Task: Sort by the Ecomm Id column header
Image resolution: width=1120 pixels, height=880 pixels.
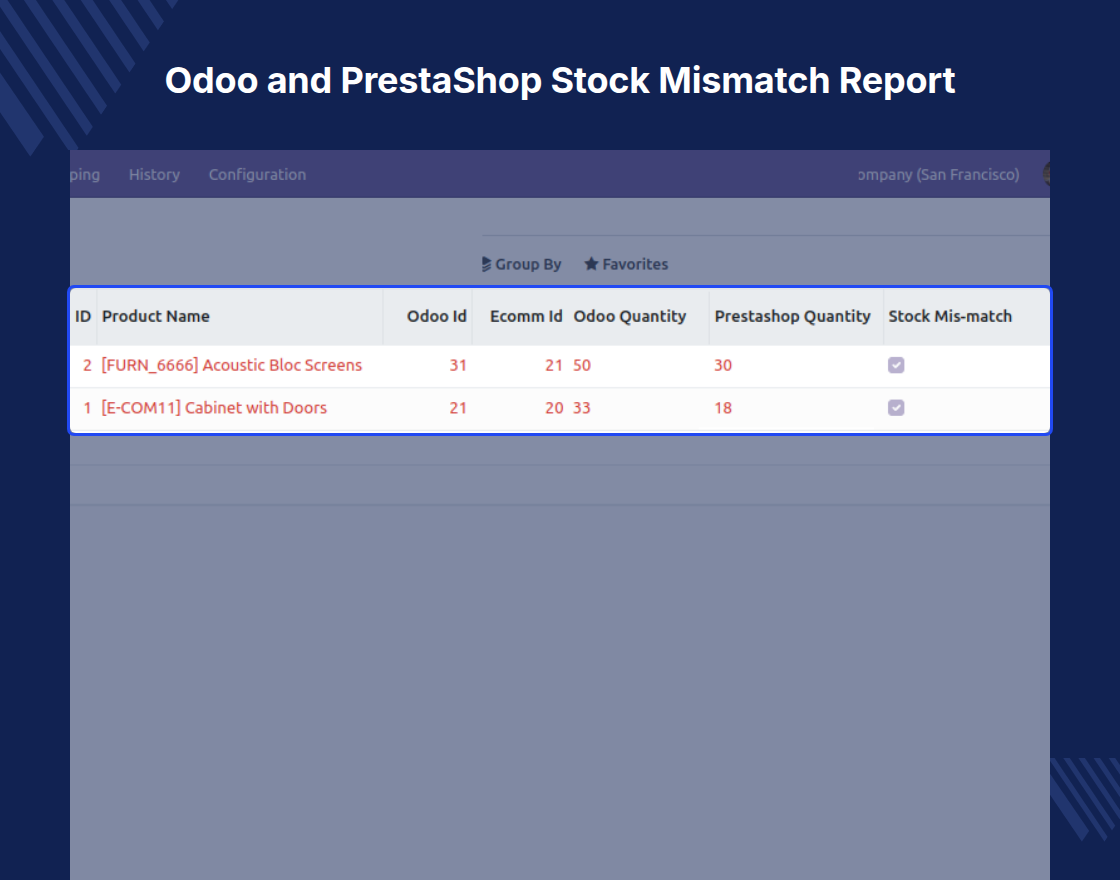Action: pyautogui.click(x=526, y=316)
